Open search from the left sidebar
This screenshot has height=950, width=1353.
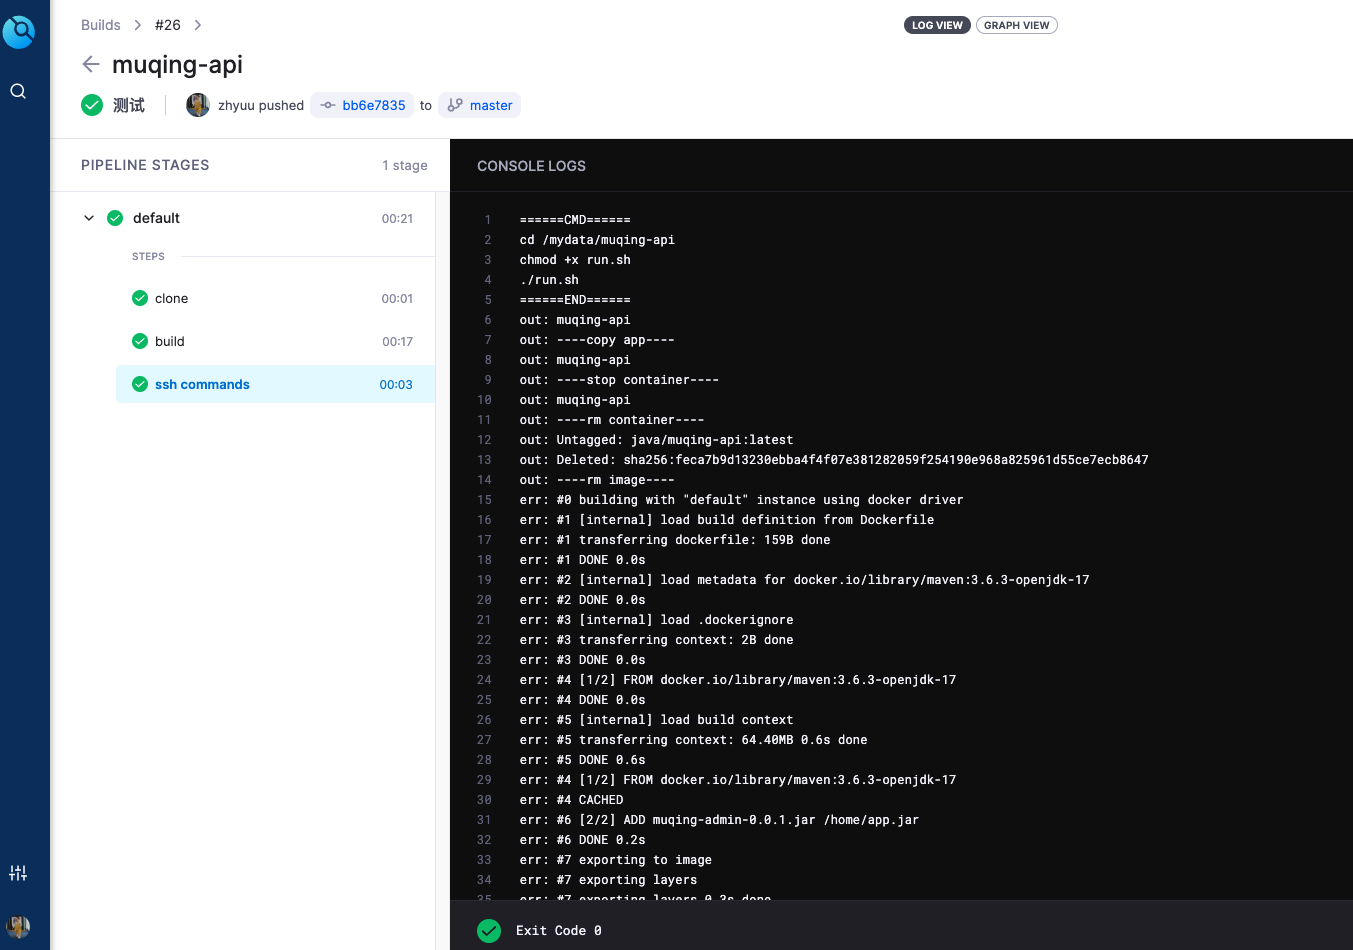[x=18, y=90]
